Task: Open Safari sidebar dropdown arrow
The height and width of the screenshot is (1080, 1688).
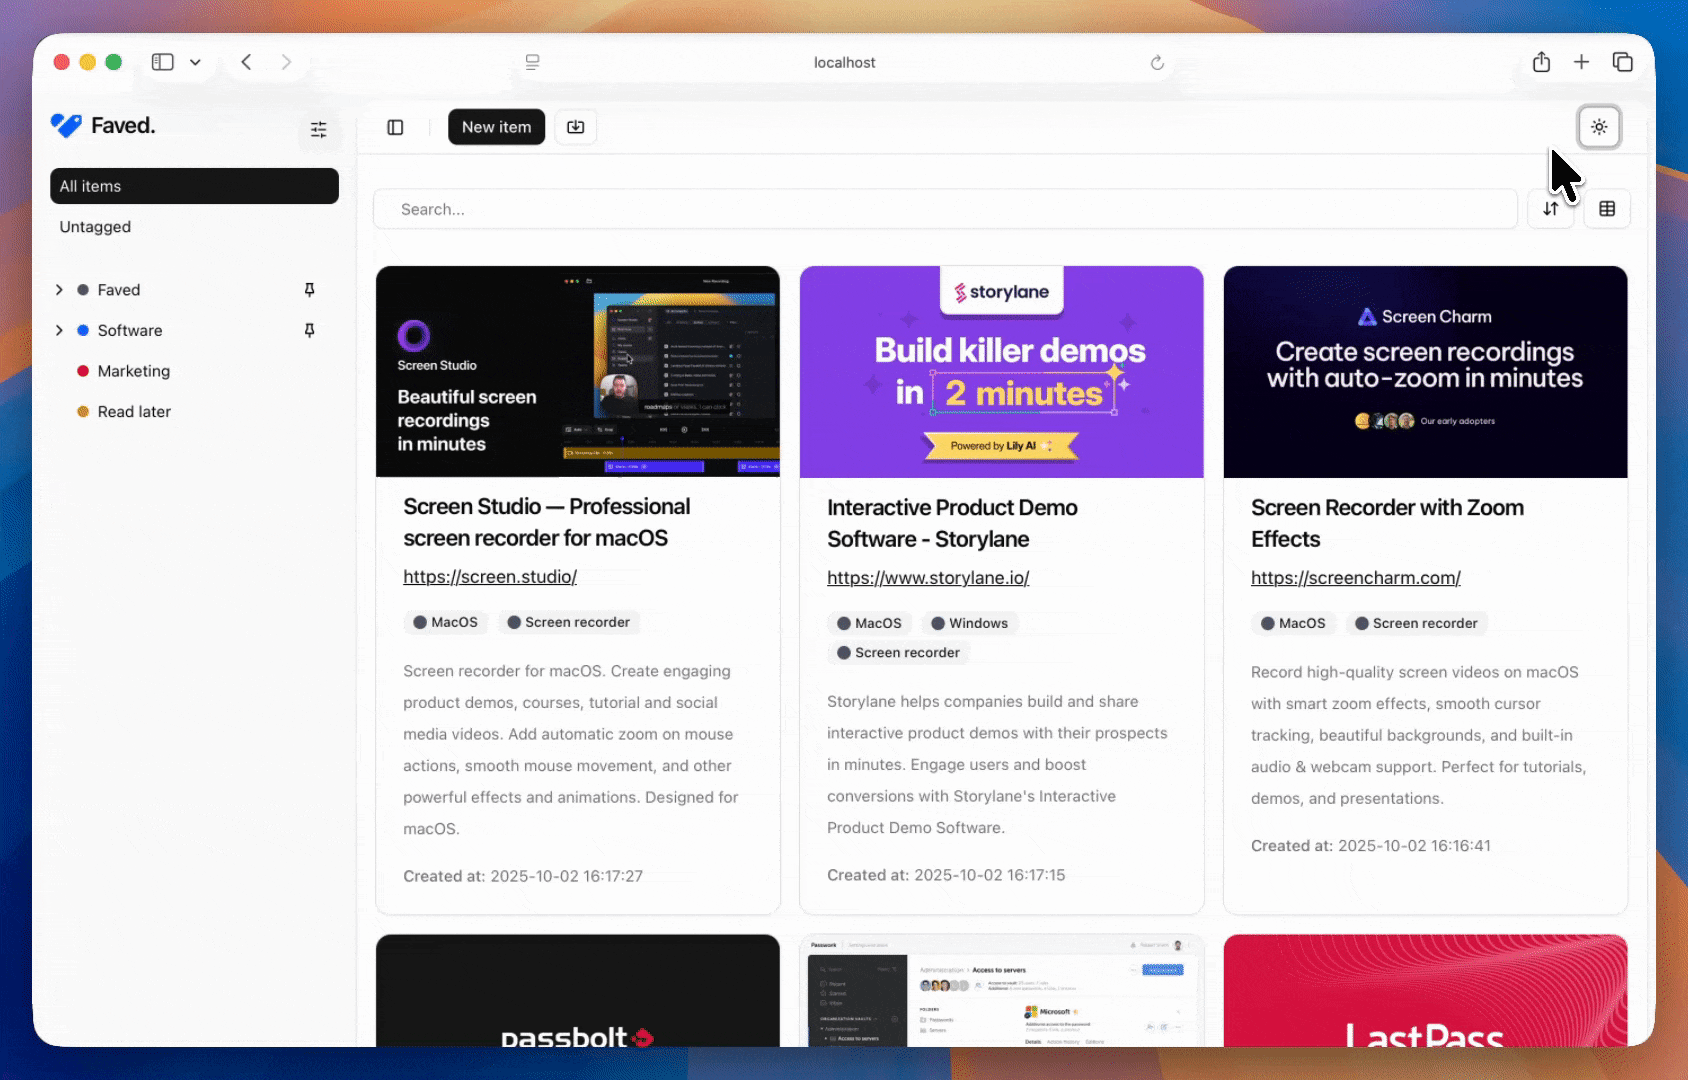Action: tap(195, 62)
